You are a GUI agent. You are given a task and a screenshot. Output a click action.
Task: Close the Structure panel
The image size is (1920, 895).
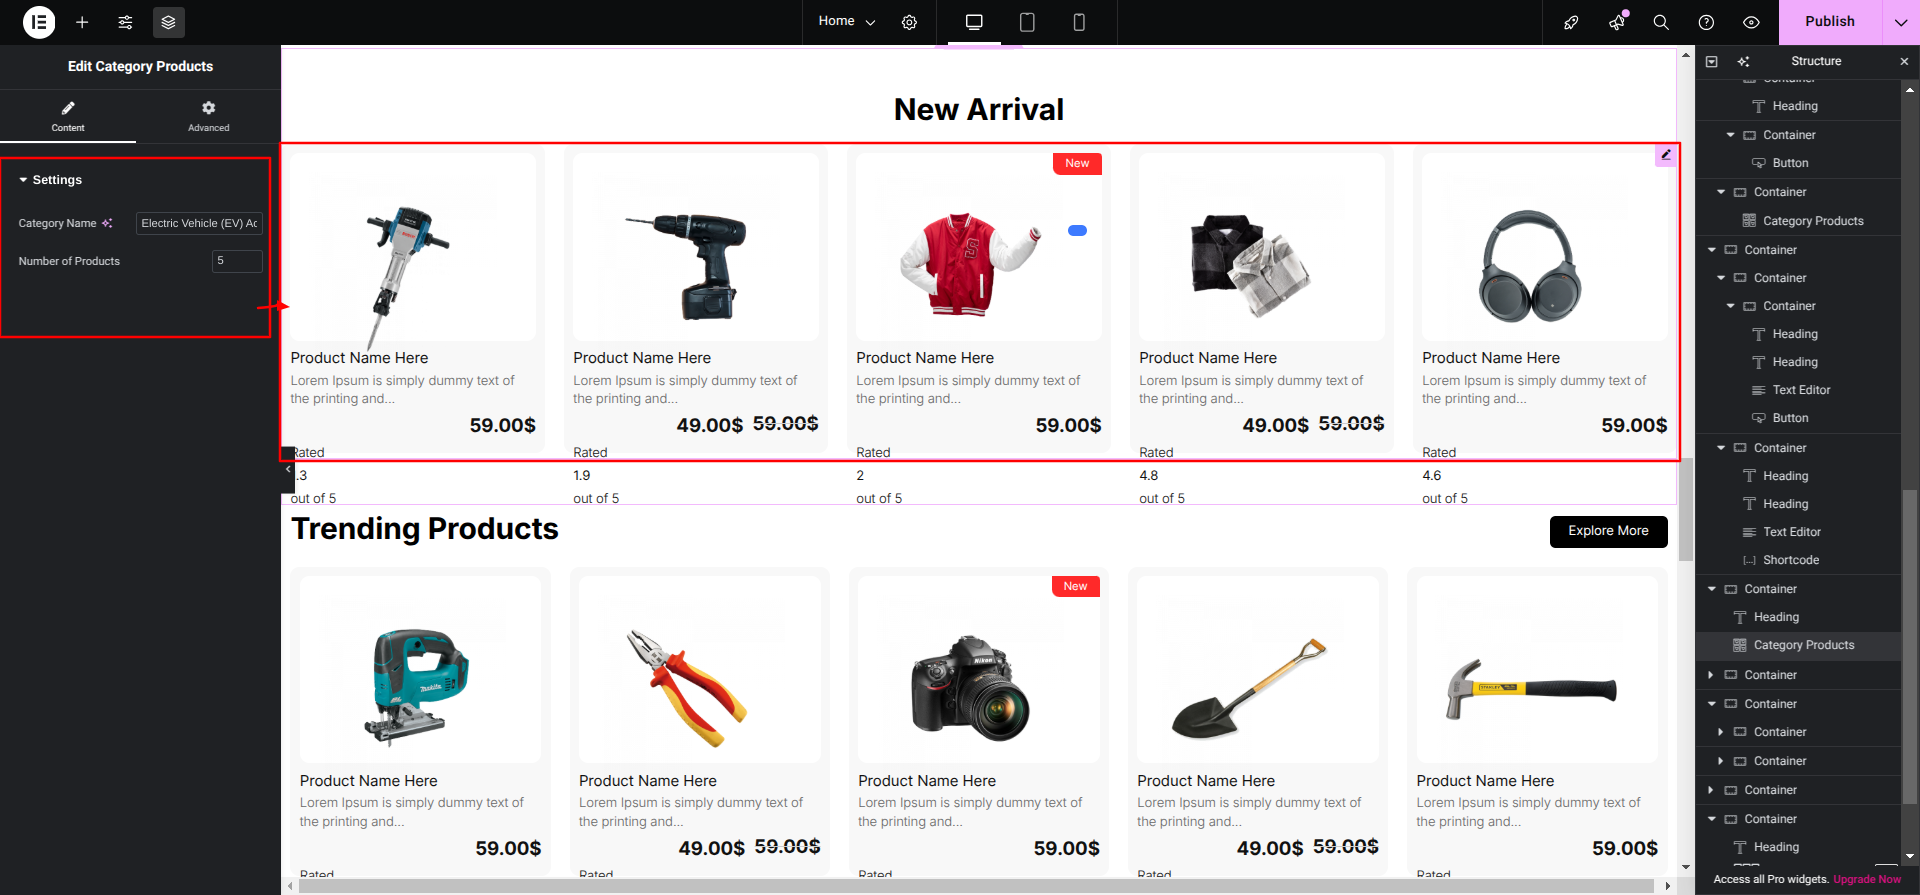click(1904, 61)
